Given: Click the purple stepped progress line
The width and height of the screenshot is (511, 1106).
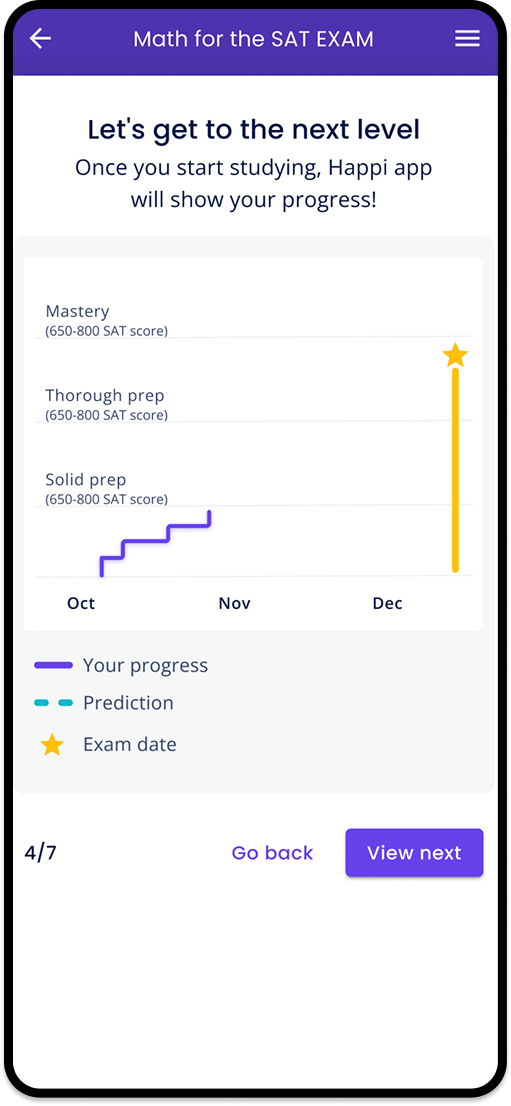Looking at the screenshot, I should tap(156, 543).
